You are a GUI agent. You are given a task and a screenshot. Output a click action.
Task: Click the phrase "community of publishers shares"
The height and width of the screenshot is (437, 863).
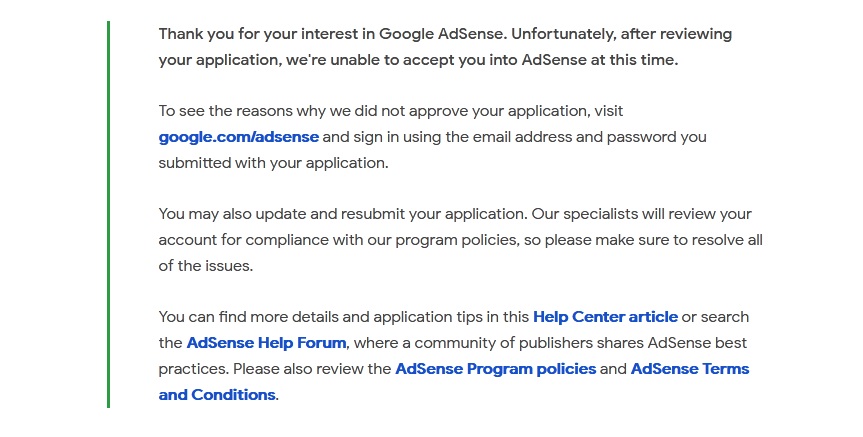pyautogui.click(x=529, y=343)
